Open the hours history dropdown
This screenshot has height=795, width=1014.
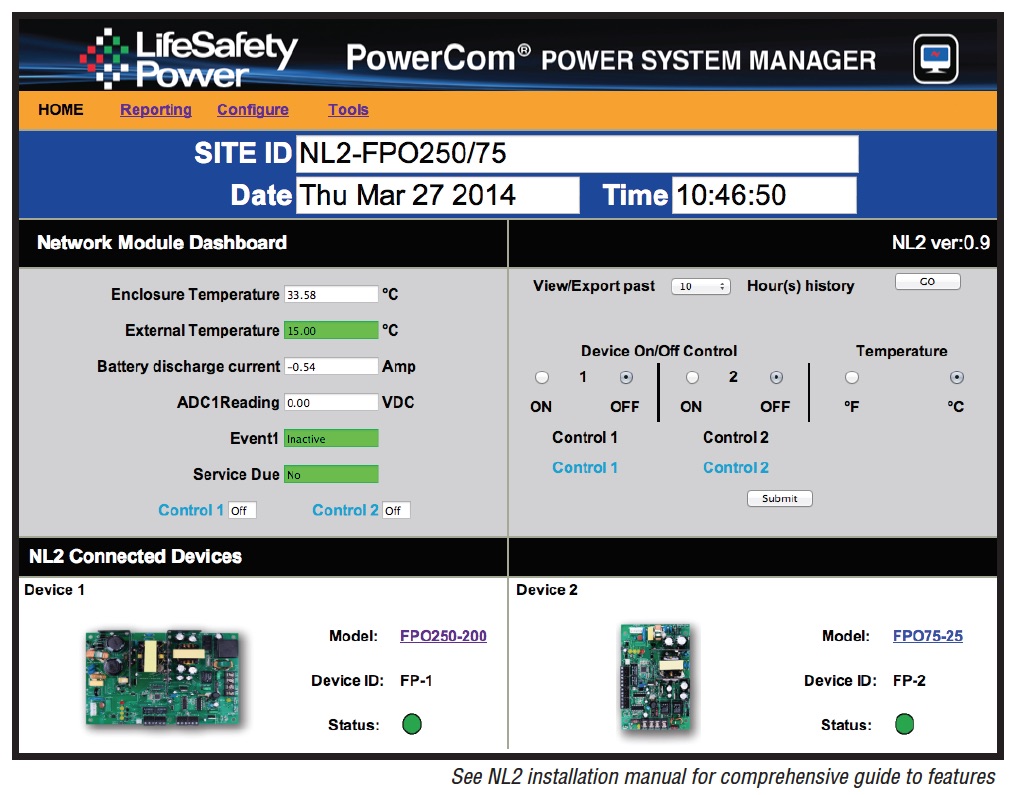coord(700,287)
